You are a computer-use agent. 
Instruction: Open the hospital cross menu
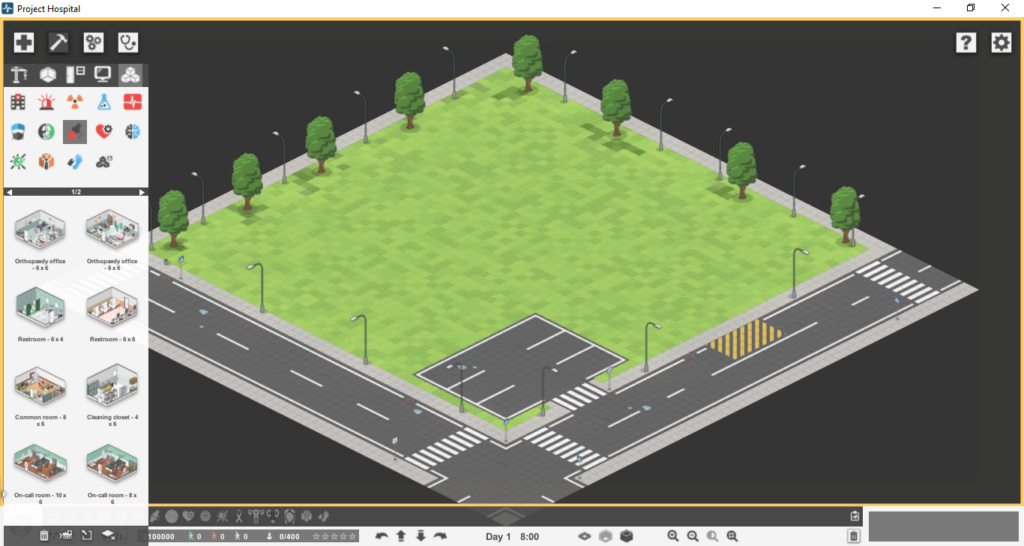click(24, 43)
